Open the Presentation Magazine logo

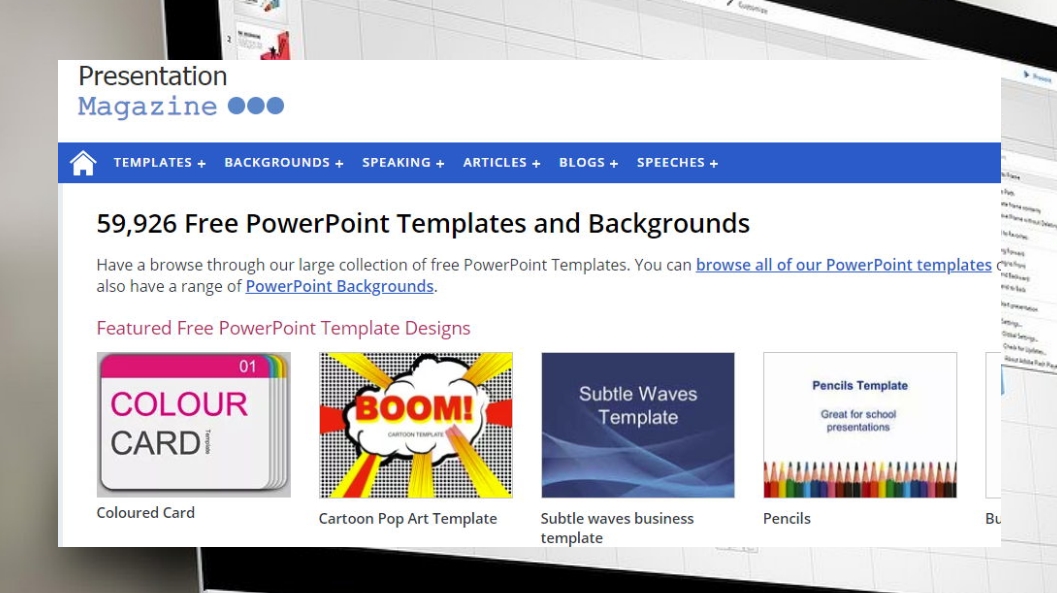[181, 91]
